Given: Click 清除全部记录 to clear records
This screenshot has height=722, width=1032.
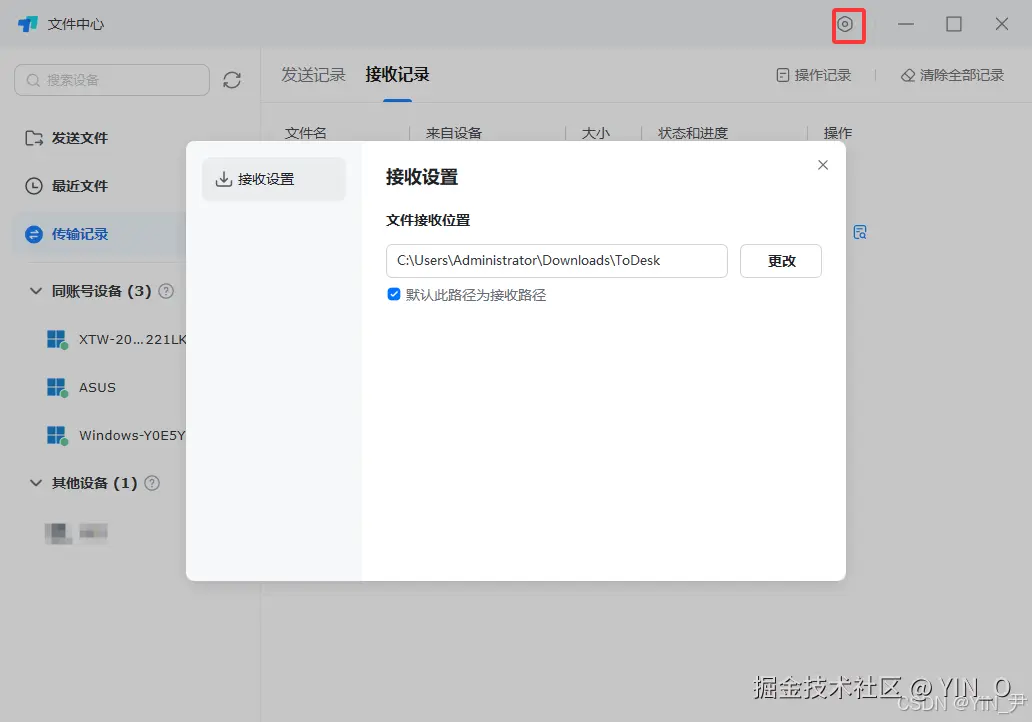Looking at the screenshot, I should (951, 74).
